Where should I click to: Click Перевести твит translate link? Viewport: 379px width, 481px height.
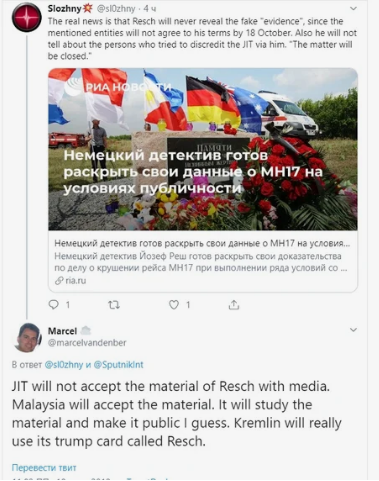coord(44,468)
